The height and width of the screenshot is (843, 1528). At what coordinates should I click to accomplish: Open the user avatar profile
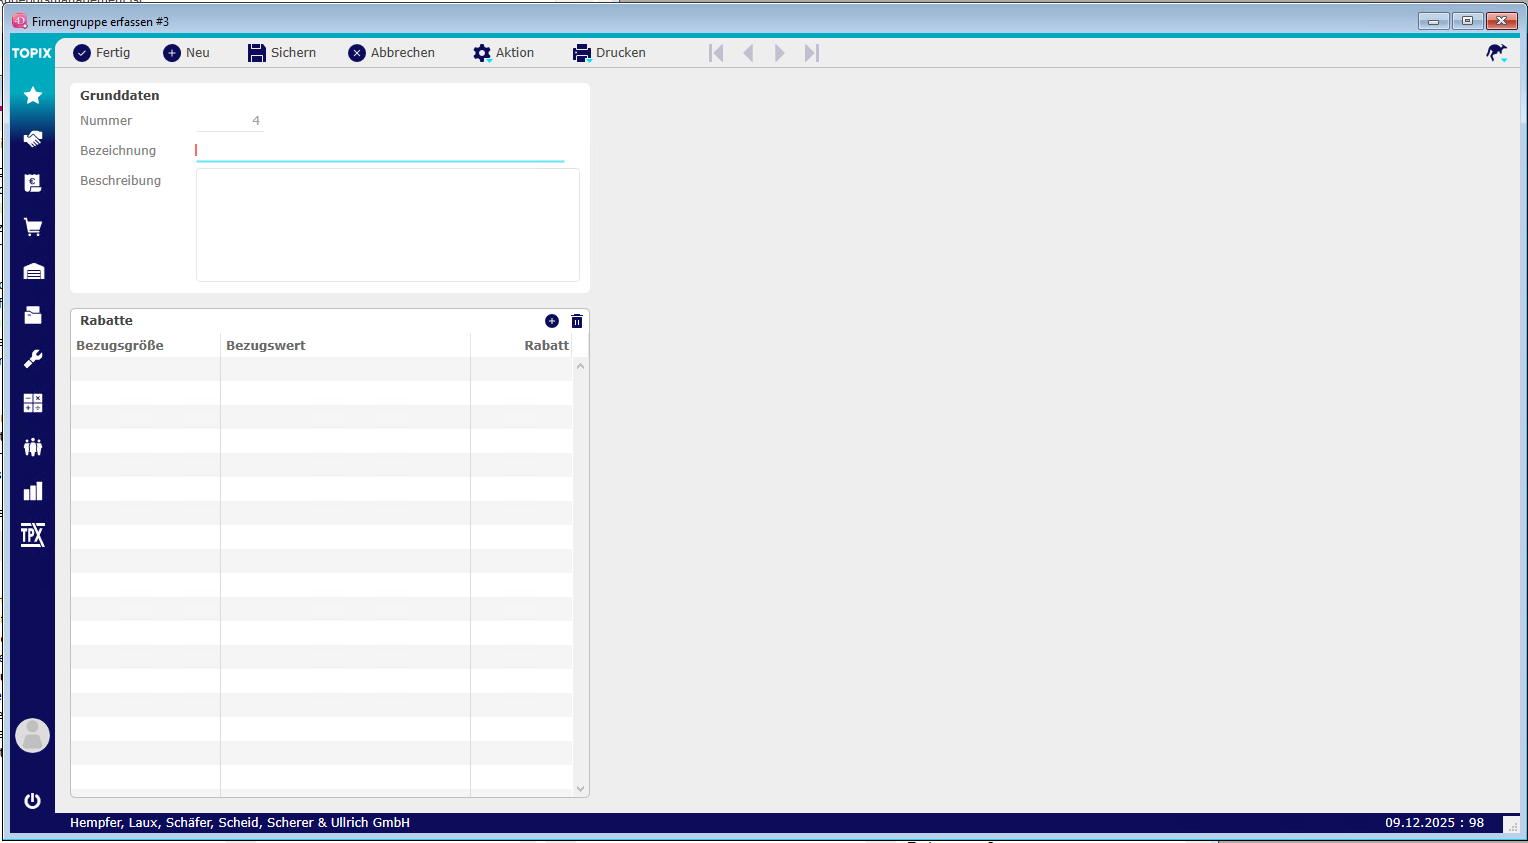point(33,735)
